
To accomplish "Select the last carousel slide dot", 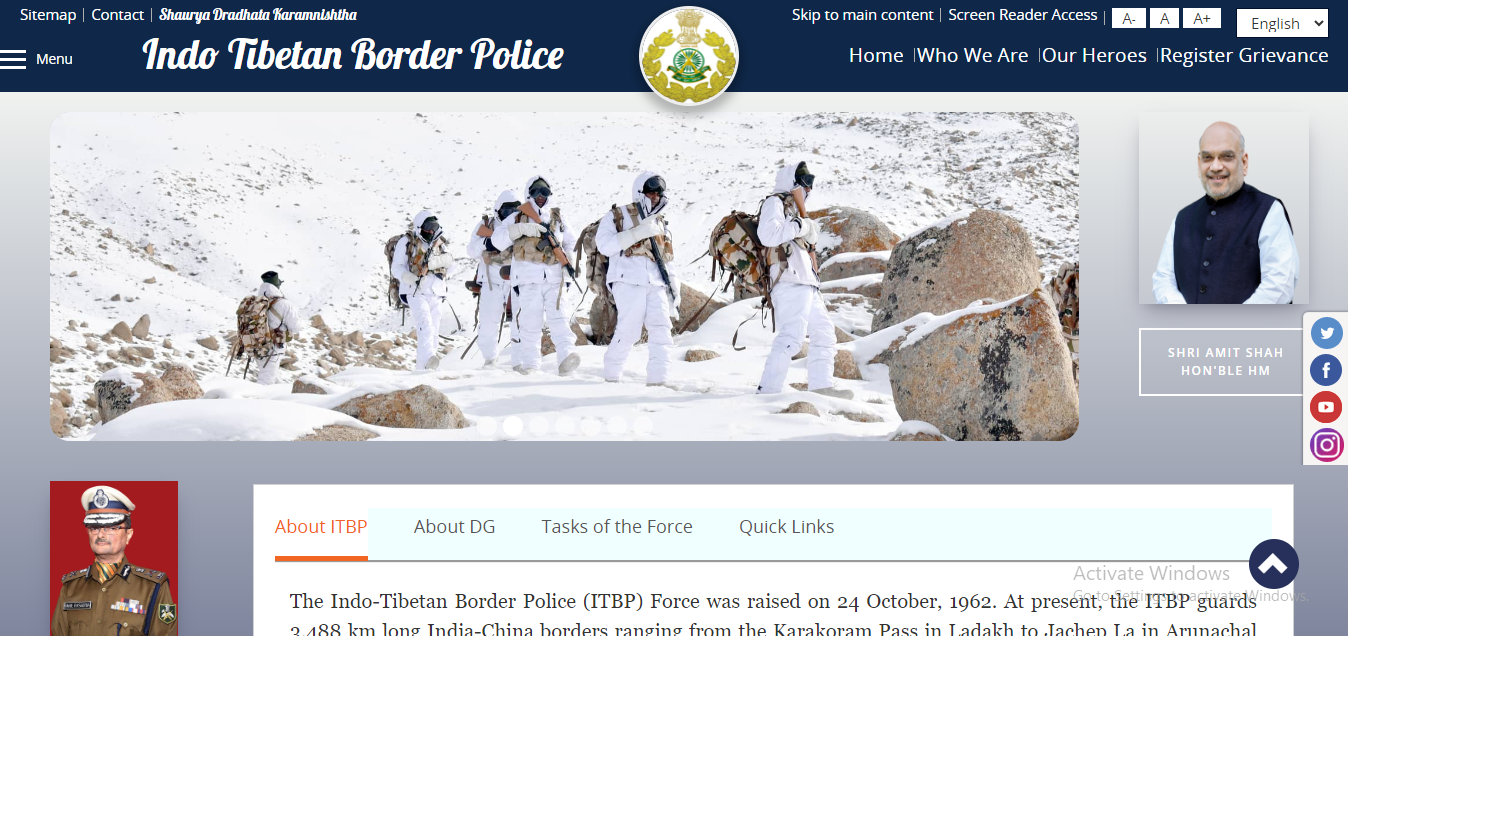I will pos(643,426).
